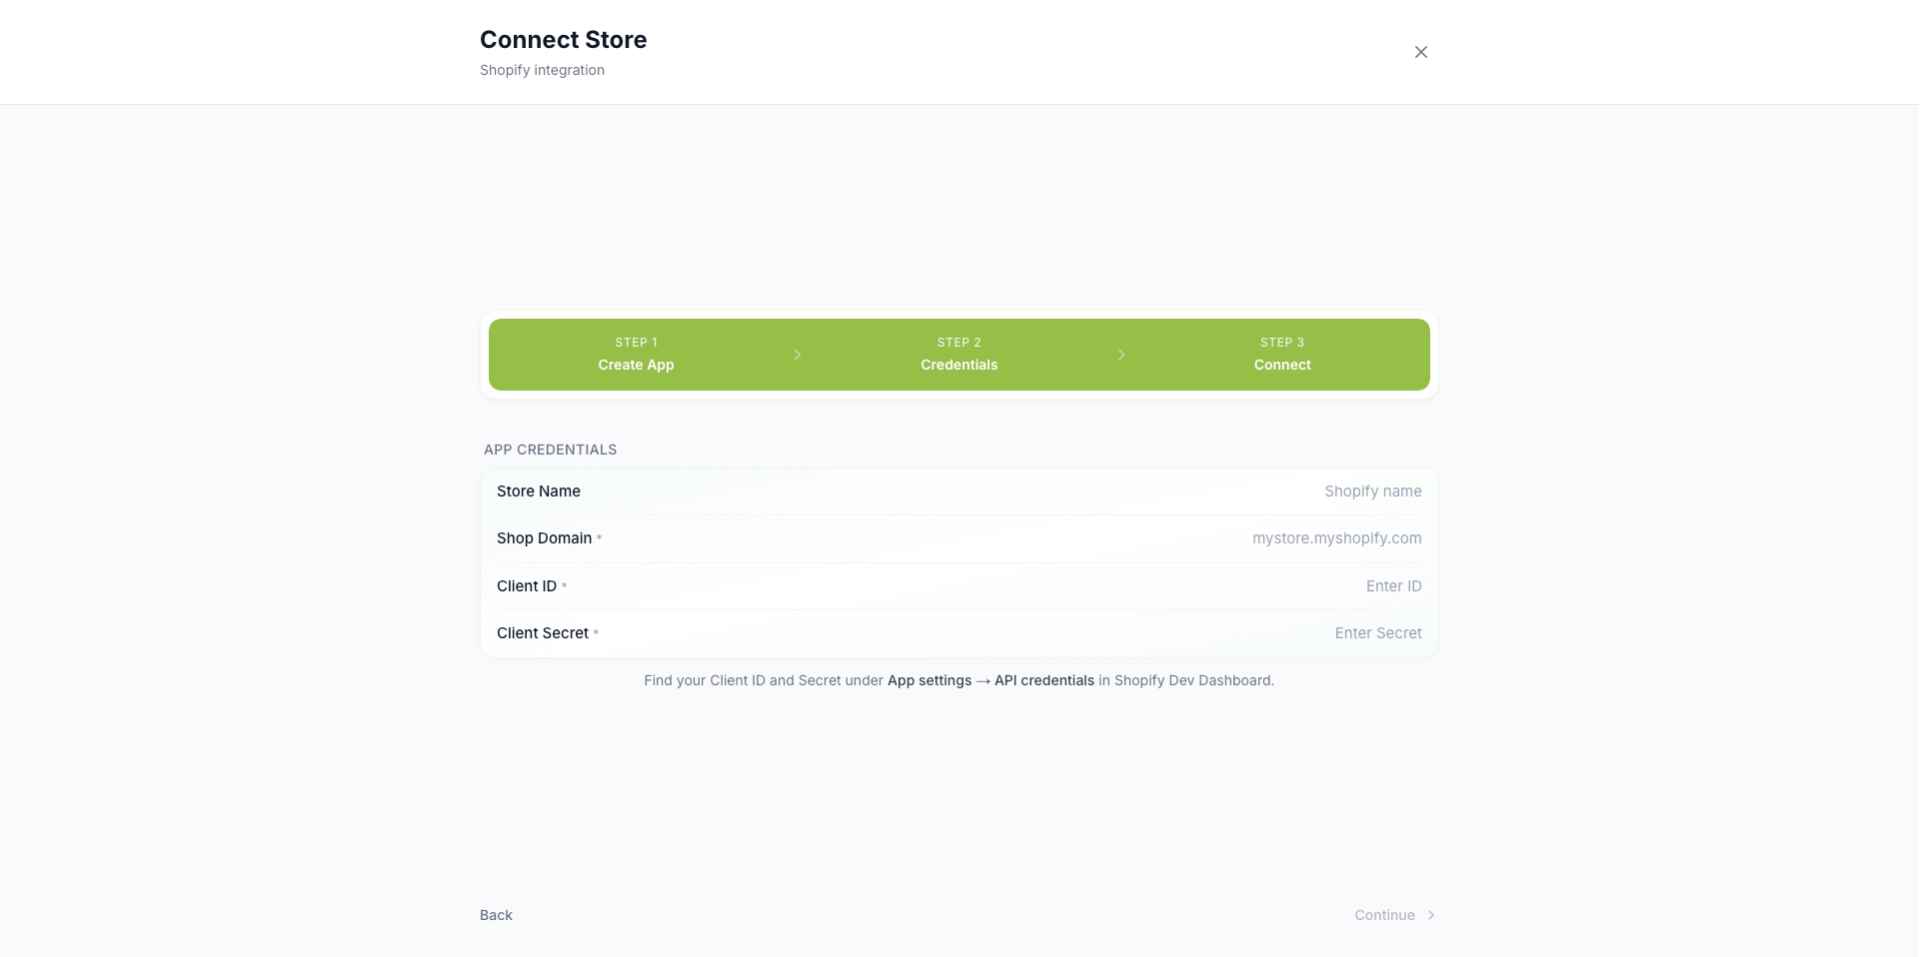Click the mystore.myshopify.com placeholder

pyautogui.click(x=1337, y=538)
